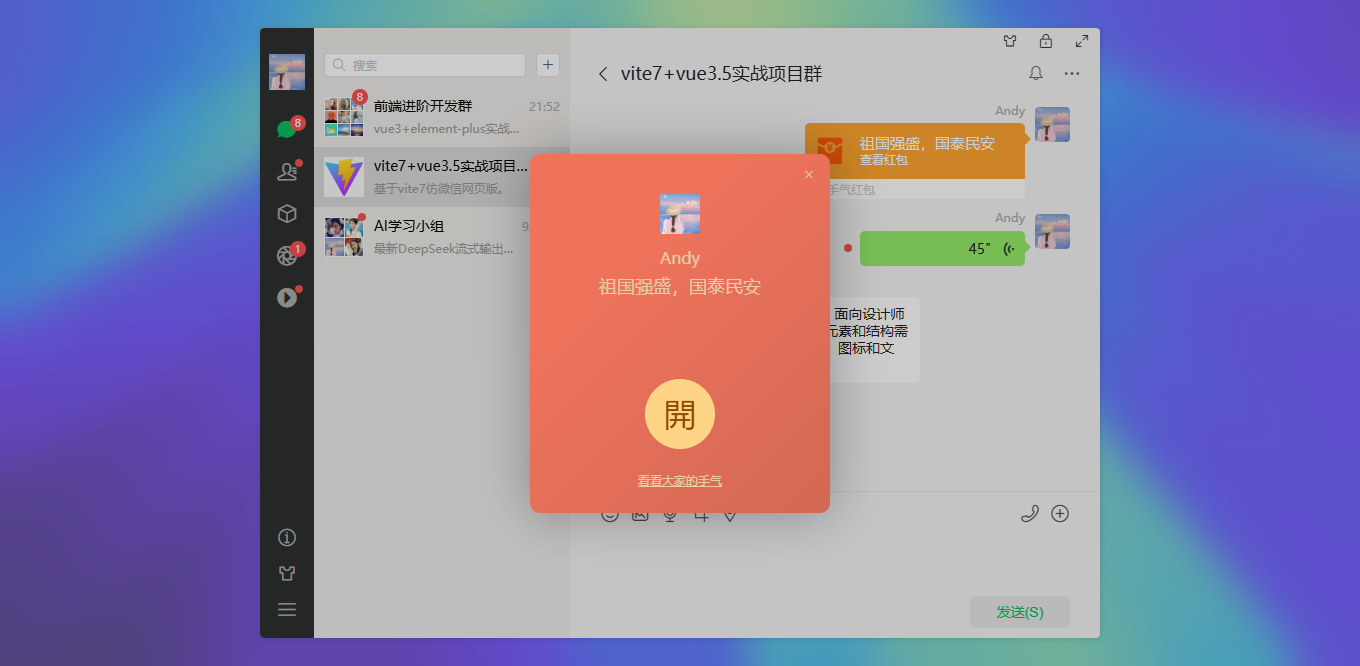Start a voice call with the phone icon
Viewport: 1360px width, 666px height.
point(1030,513)
